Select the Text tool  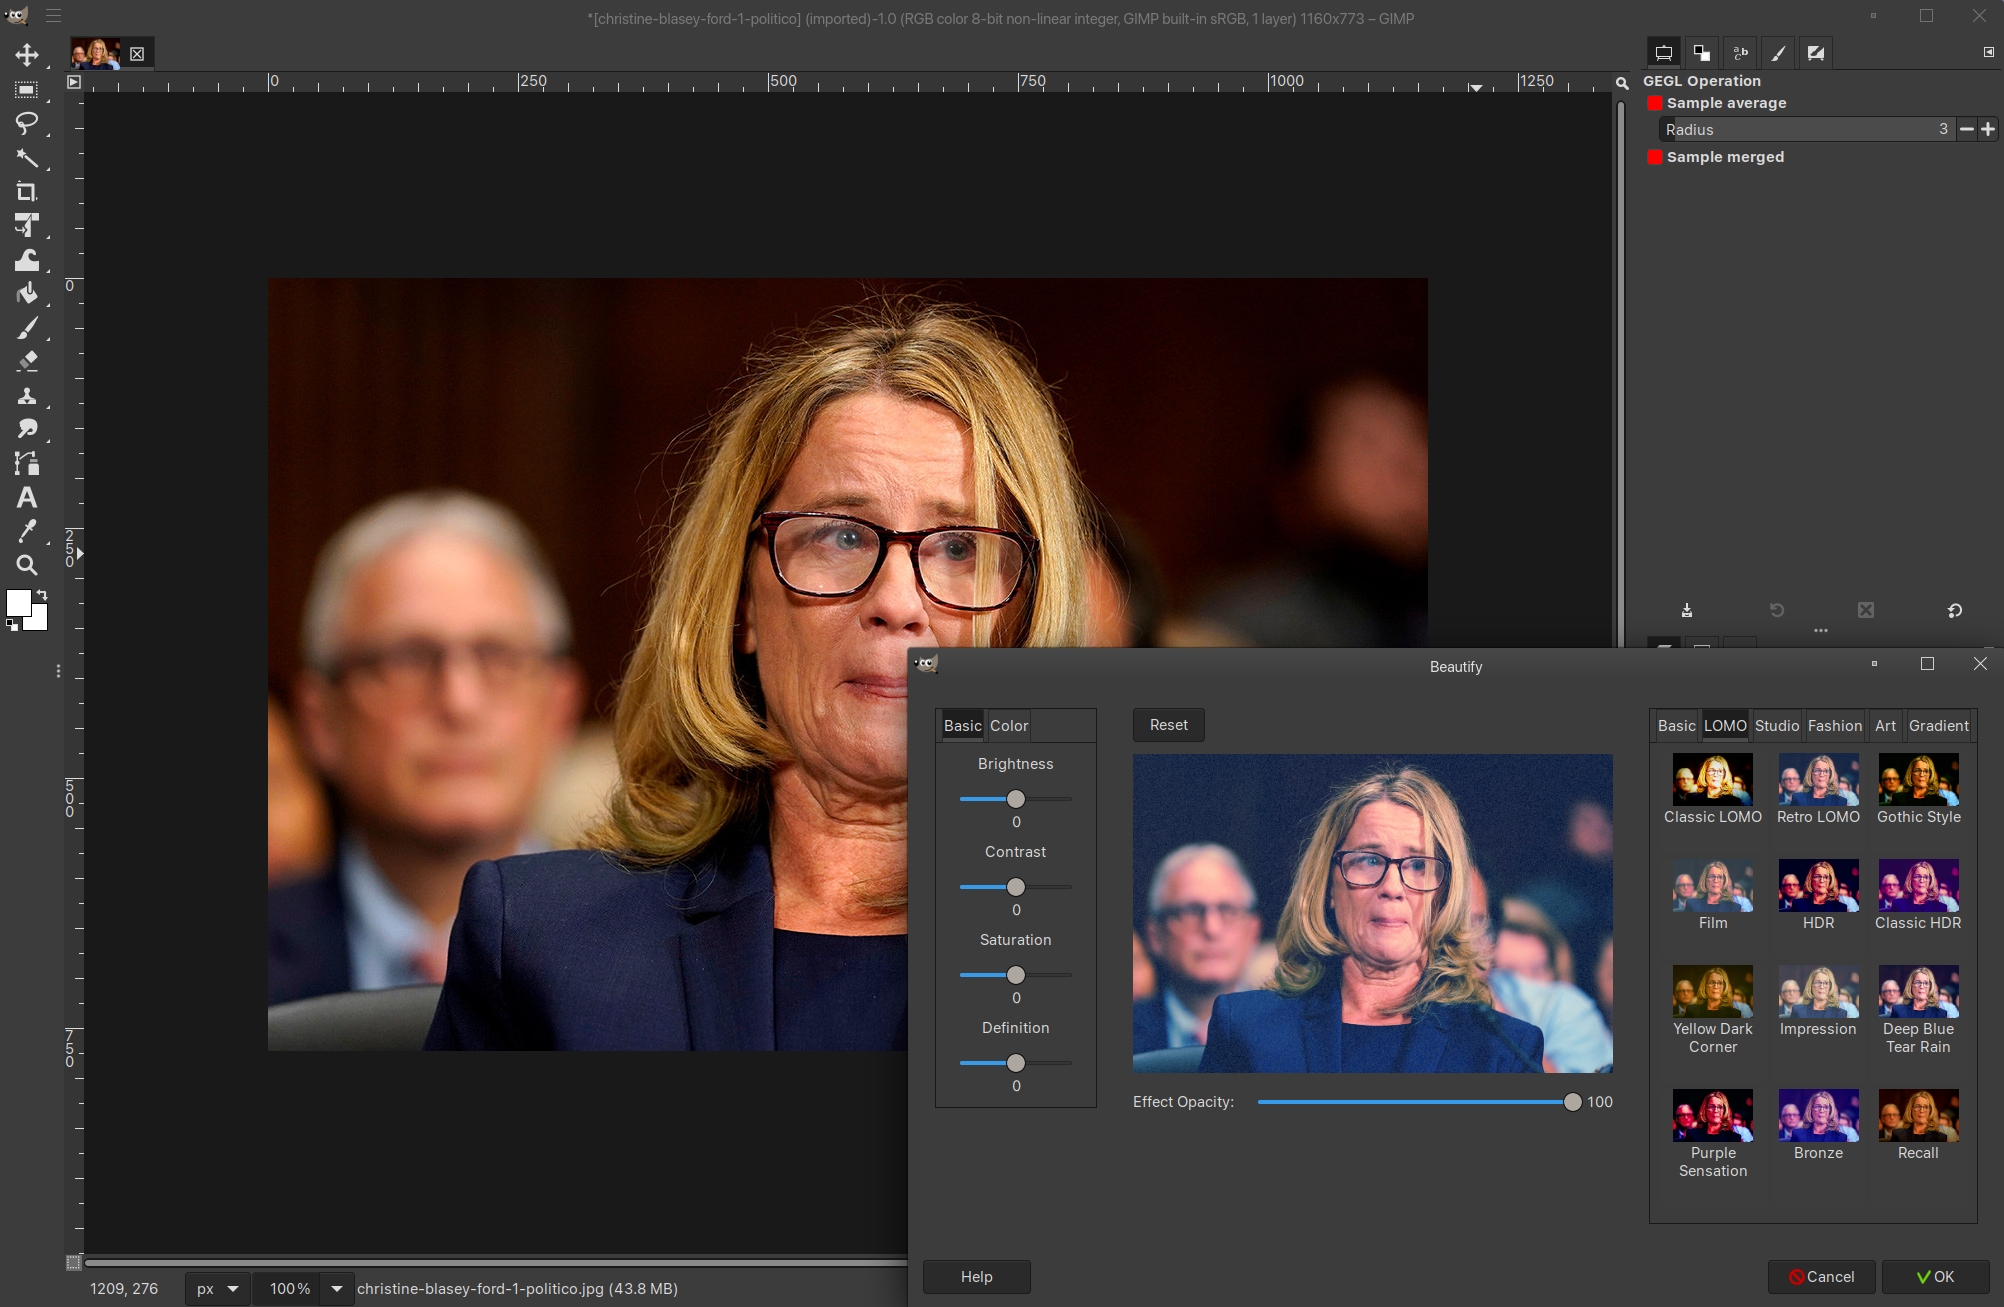(x=27, y=497)
